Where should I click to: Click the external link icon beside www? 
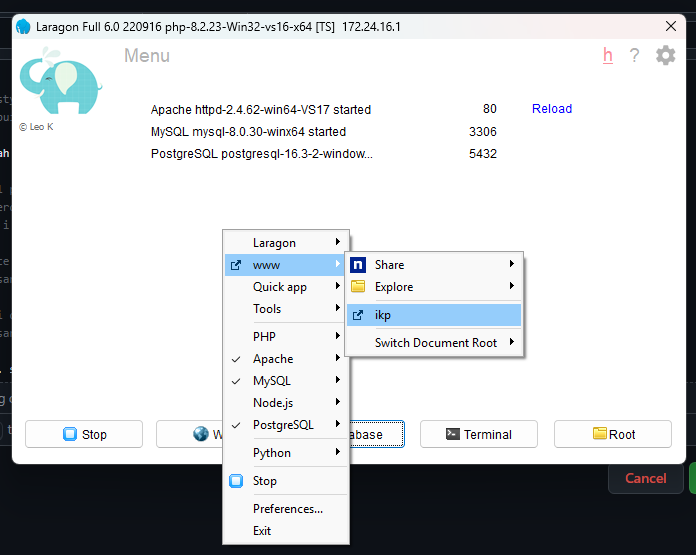236,265
